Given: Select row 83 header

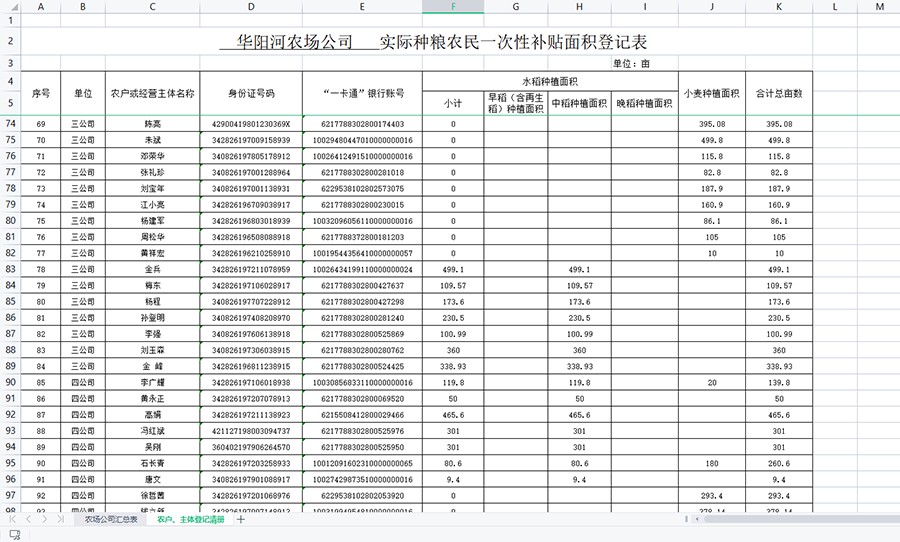Looking at the screenshot, I should pos(10,270).
